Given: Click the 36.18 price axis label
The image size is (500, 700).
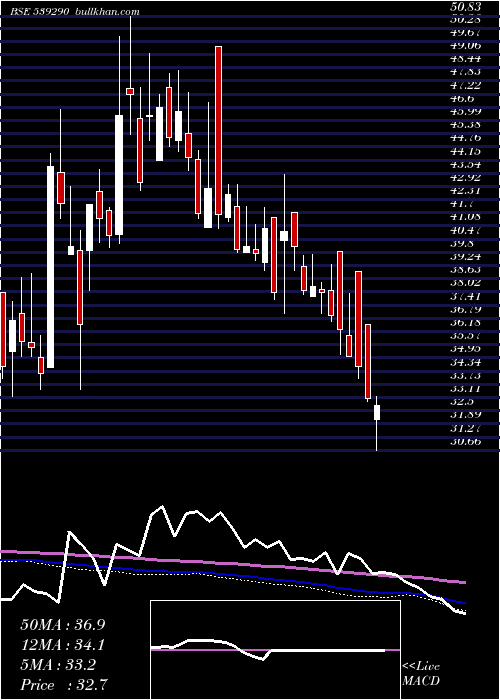Looking at the screenshot, I should tap(465, 322).
